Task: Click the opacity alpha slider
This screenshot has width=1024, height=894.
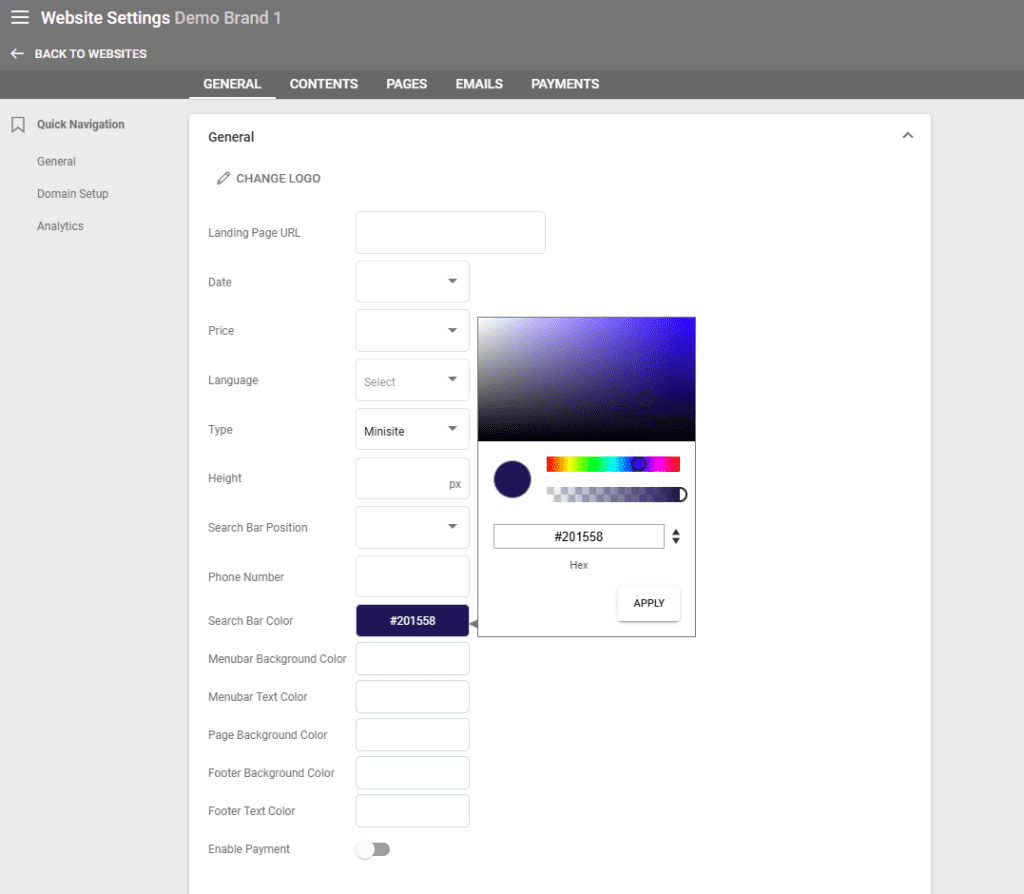Action: tap(614, 494)
